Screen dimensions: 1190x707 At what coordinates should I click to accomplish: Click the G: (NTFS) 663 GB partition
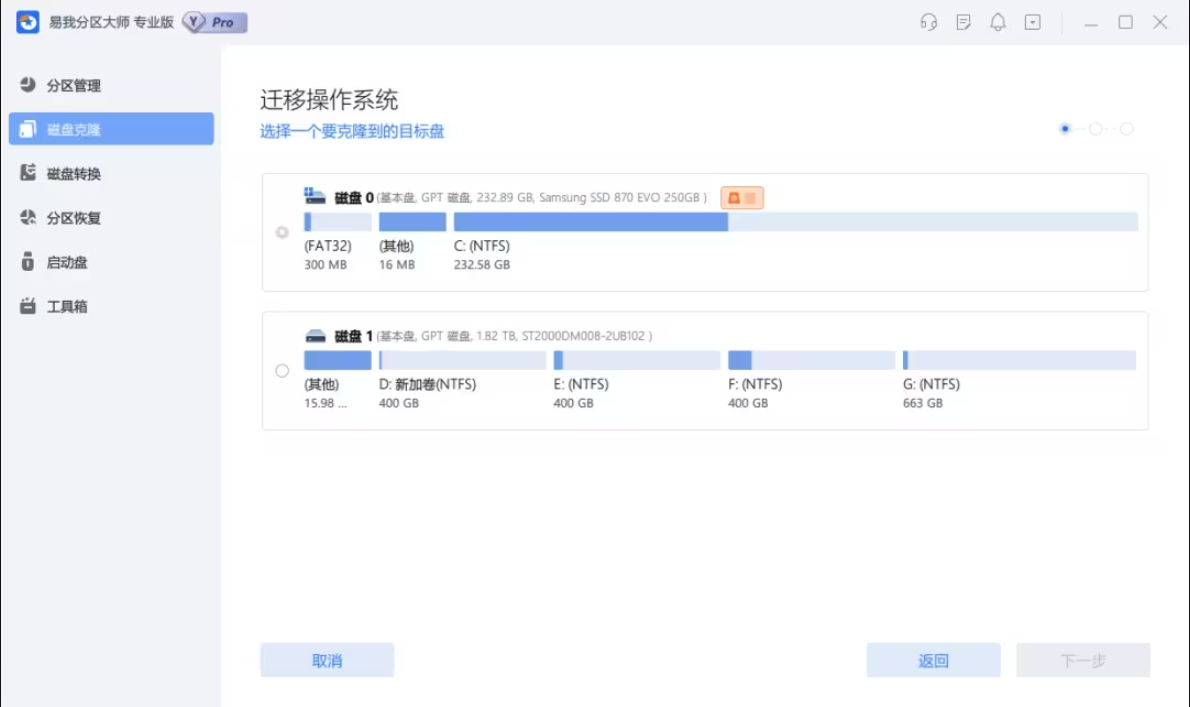click(x=1019, y=360)
